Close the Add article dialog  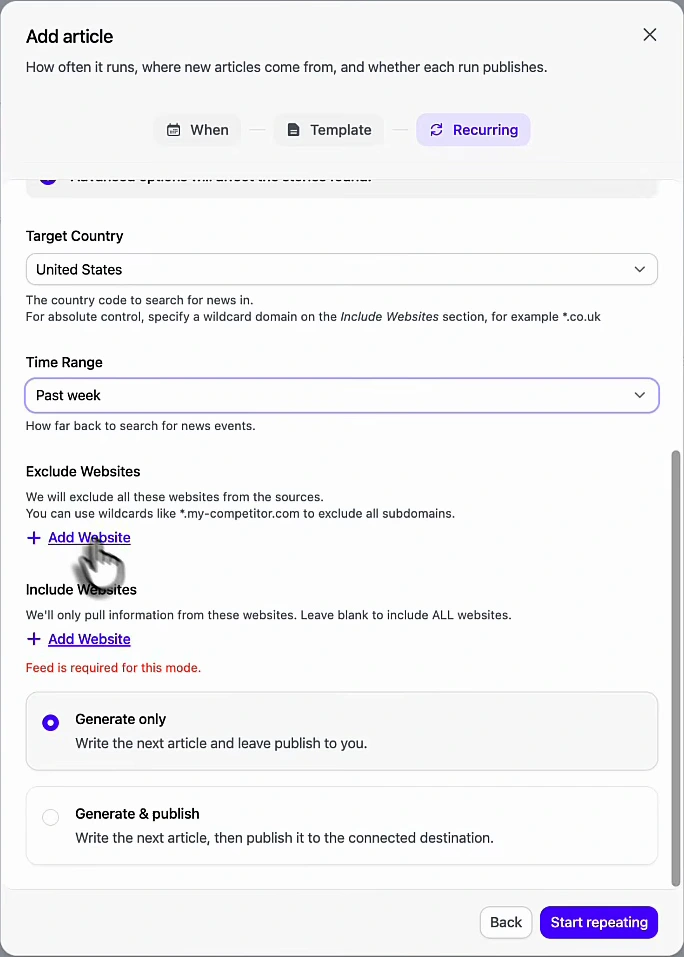point(650,35)
